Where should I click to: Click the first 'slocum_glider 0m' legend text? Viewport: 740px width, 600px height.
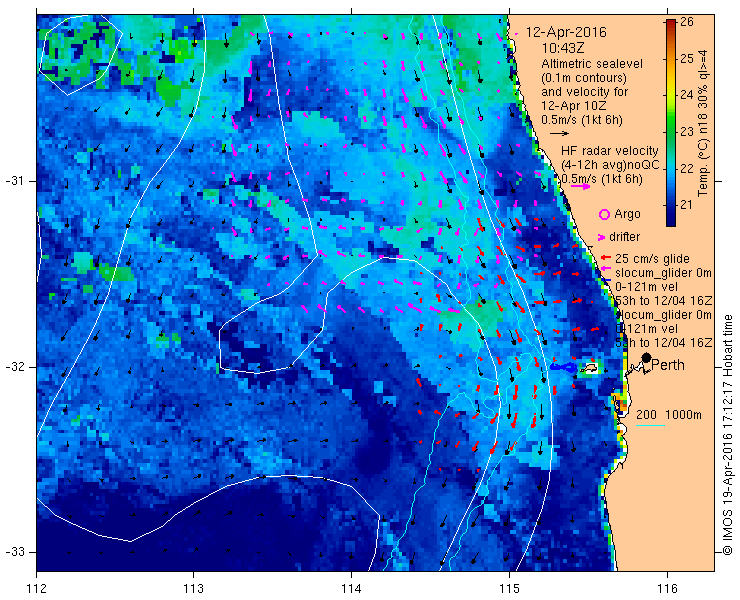663,272
